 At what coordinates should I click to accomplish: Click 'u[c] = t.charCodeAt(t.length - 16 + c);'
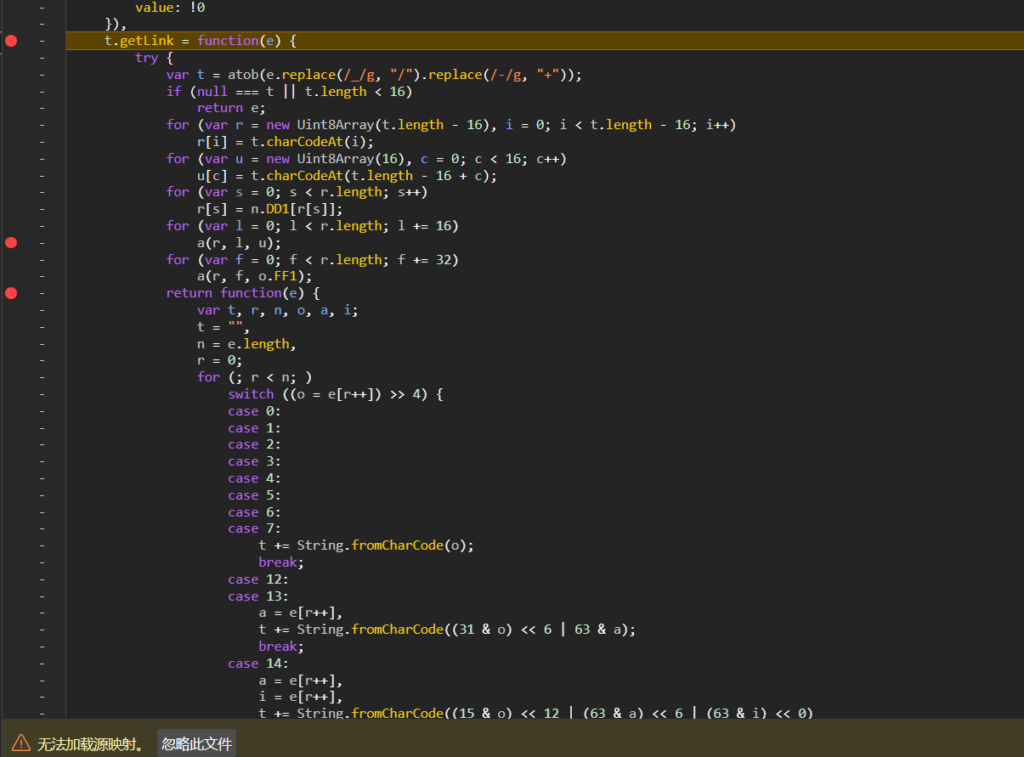347,176
